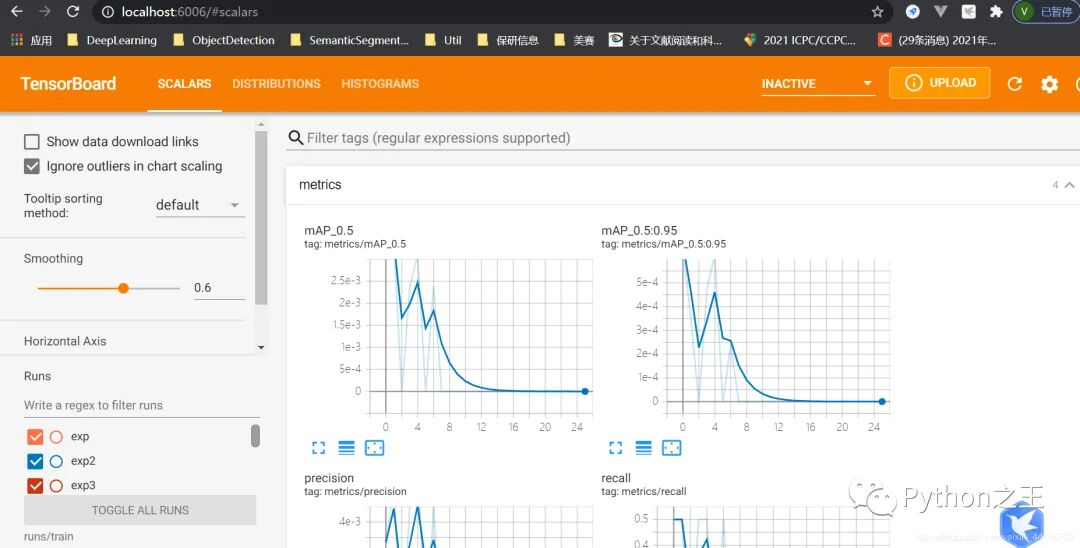This screenshot has width=1080, height=548.
Task: Open the browser extensions puzzle icon
Action: point(996,12)
